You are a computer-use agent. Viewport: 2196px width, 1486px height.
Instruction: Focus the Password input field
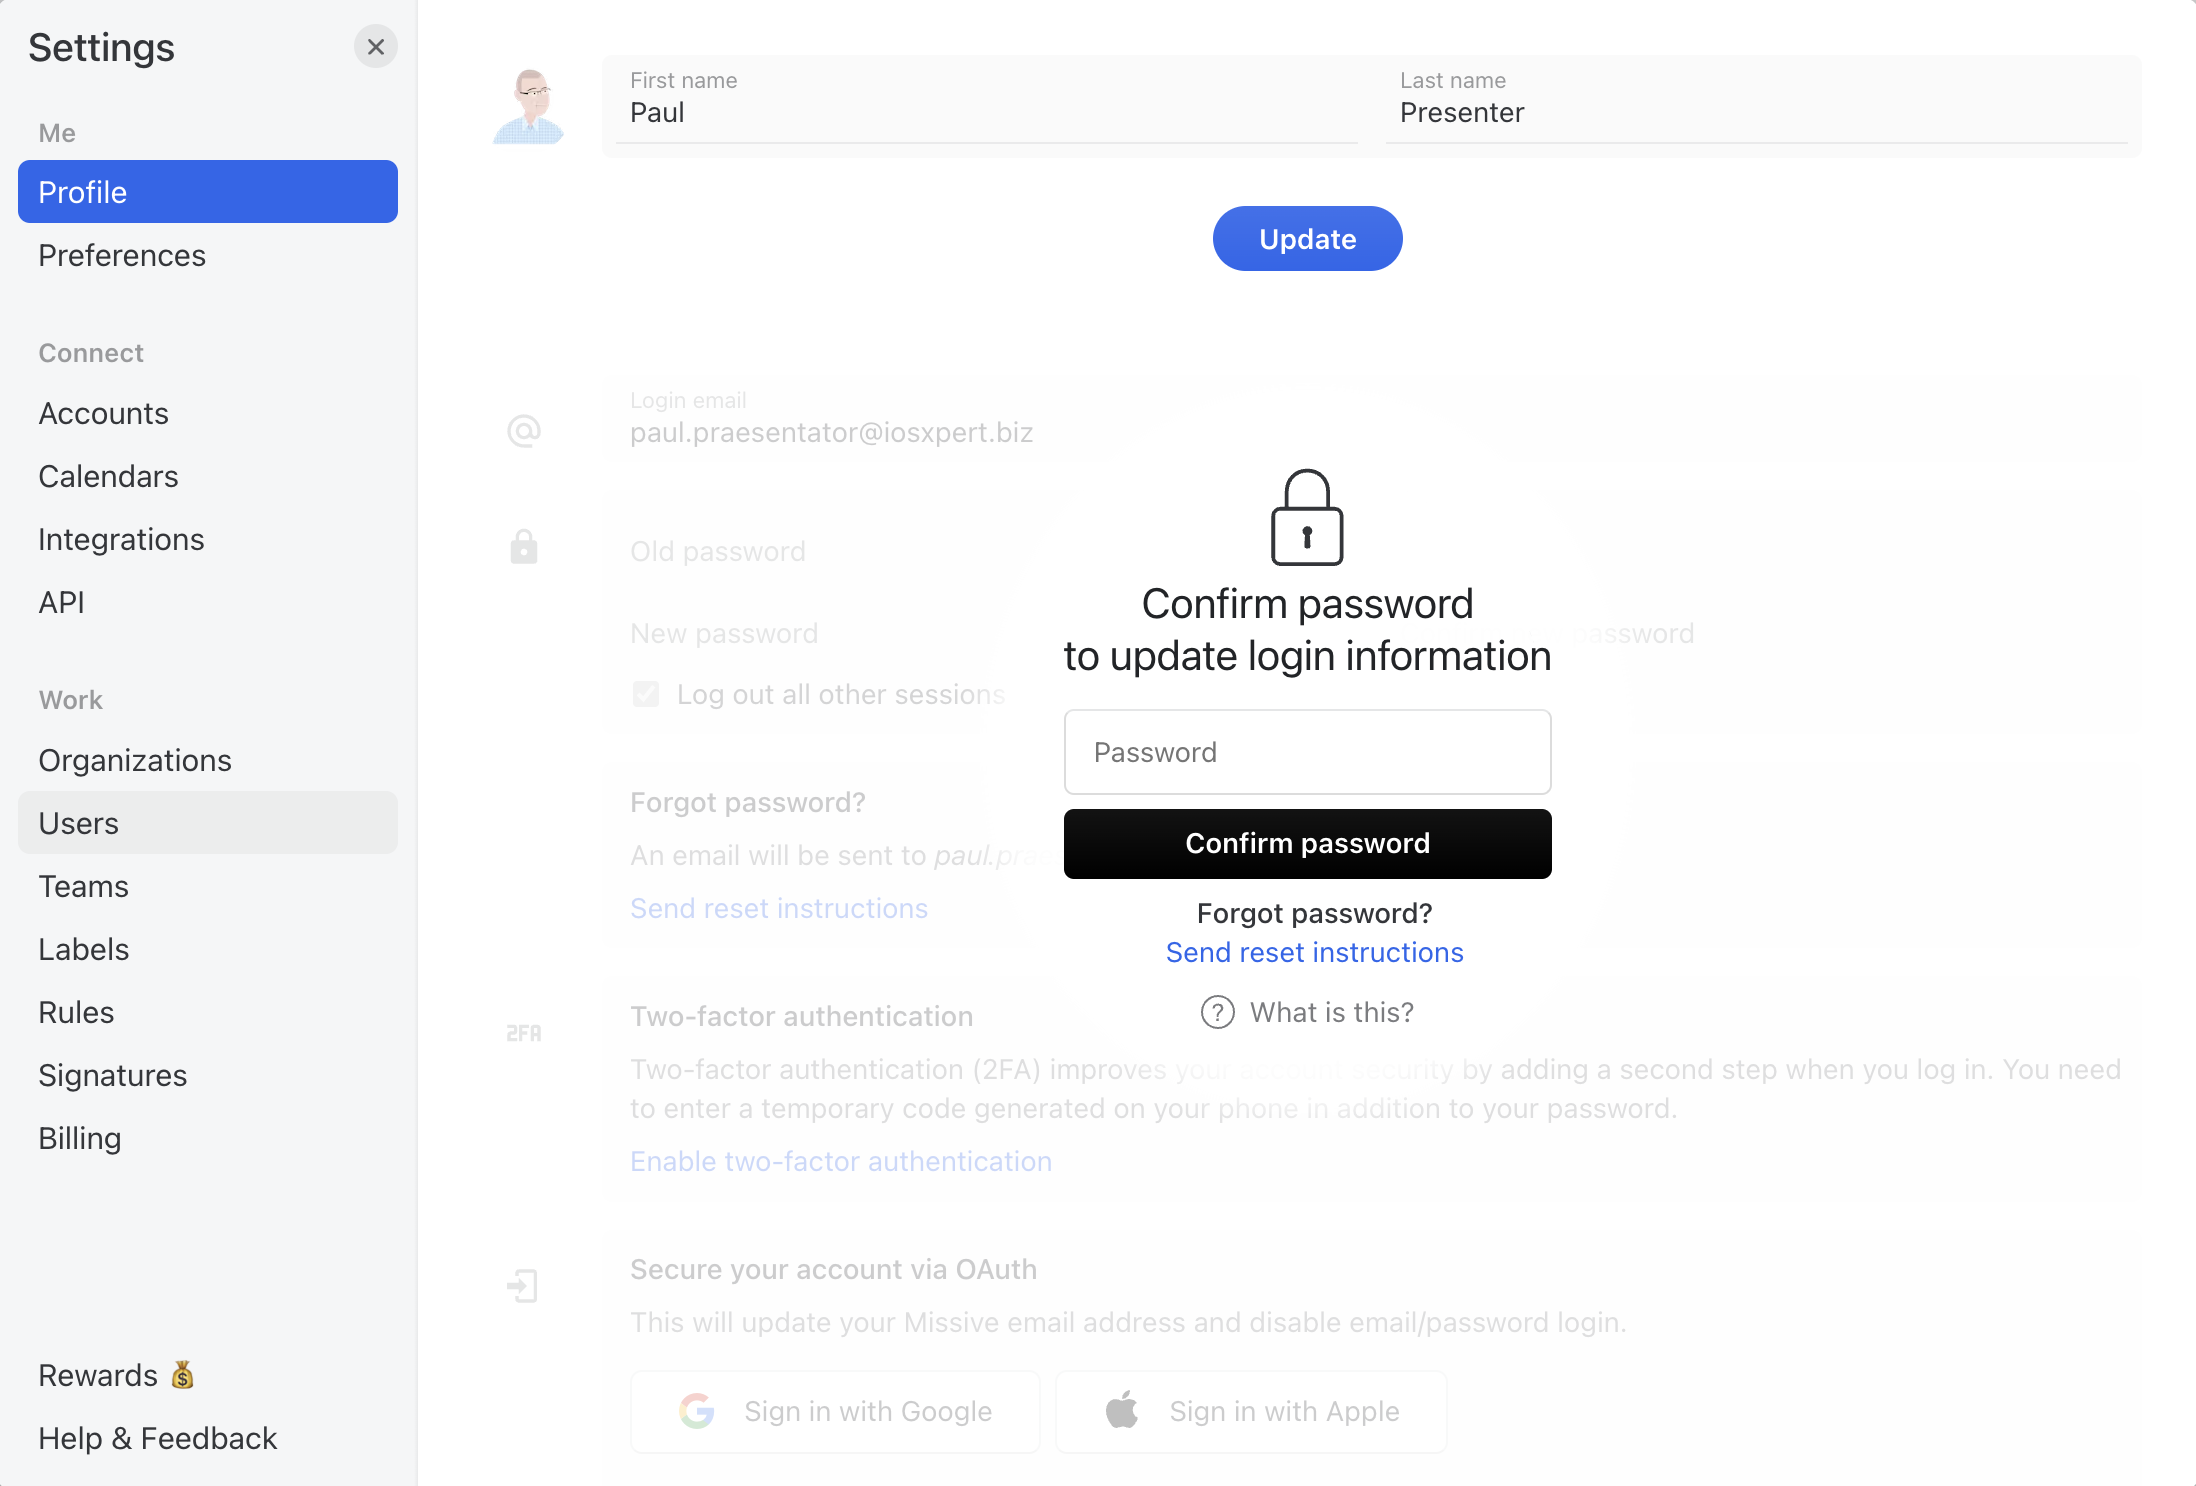(x=1307, y=752)
